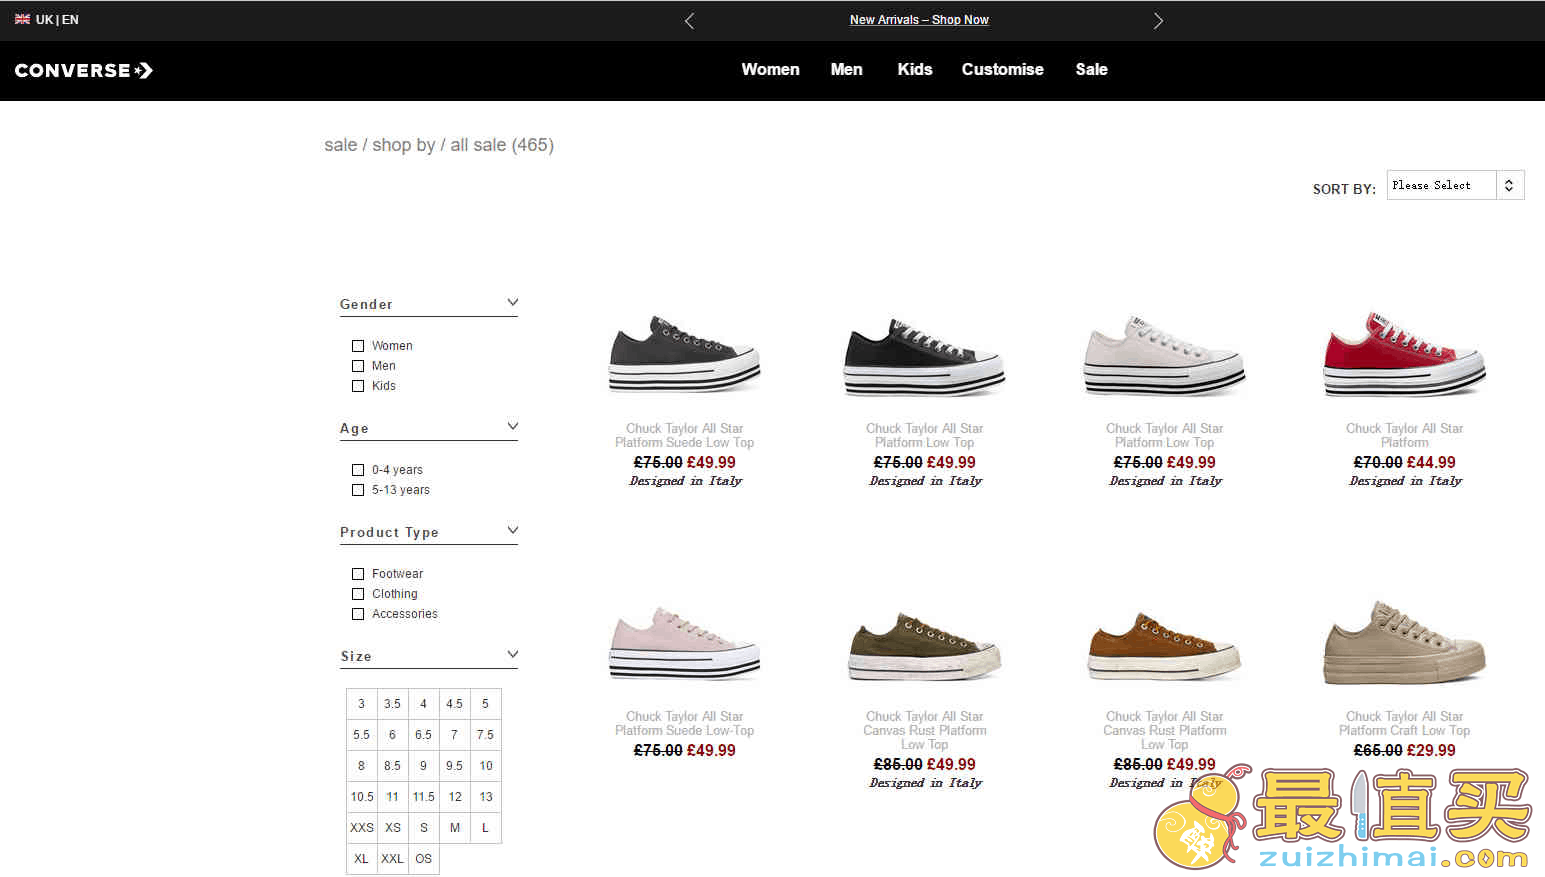
Task: Select size XXL
Action: click(393, 859)
